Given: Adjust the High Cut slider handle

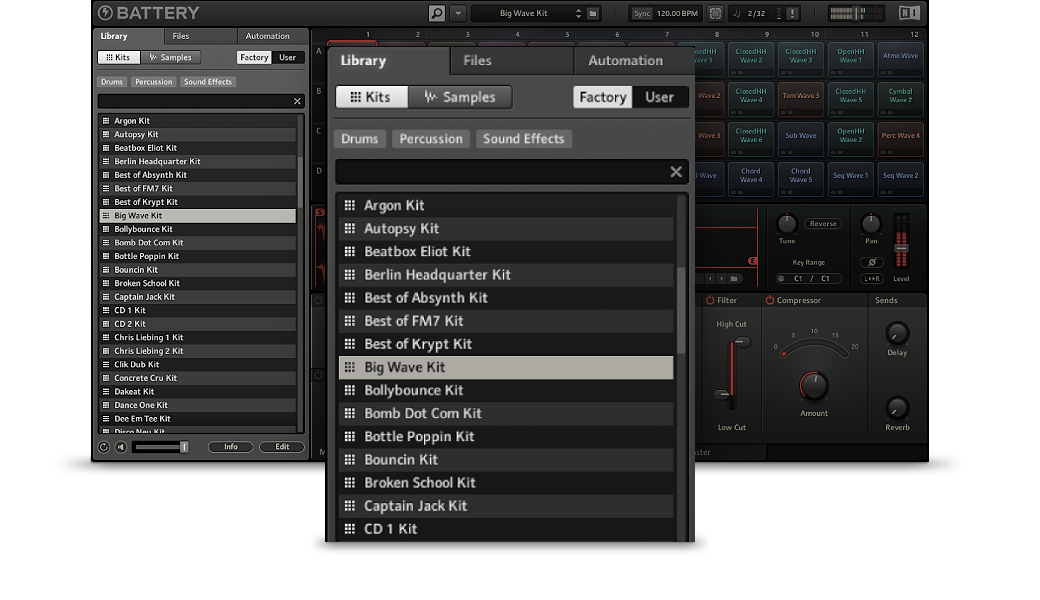Looking at the screenshot, I should [741, 342].
